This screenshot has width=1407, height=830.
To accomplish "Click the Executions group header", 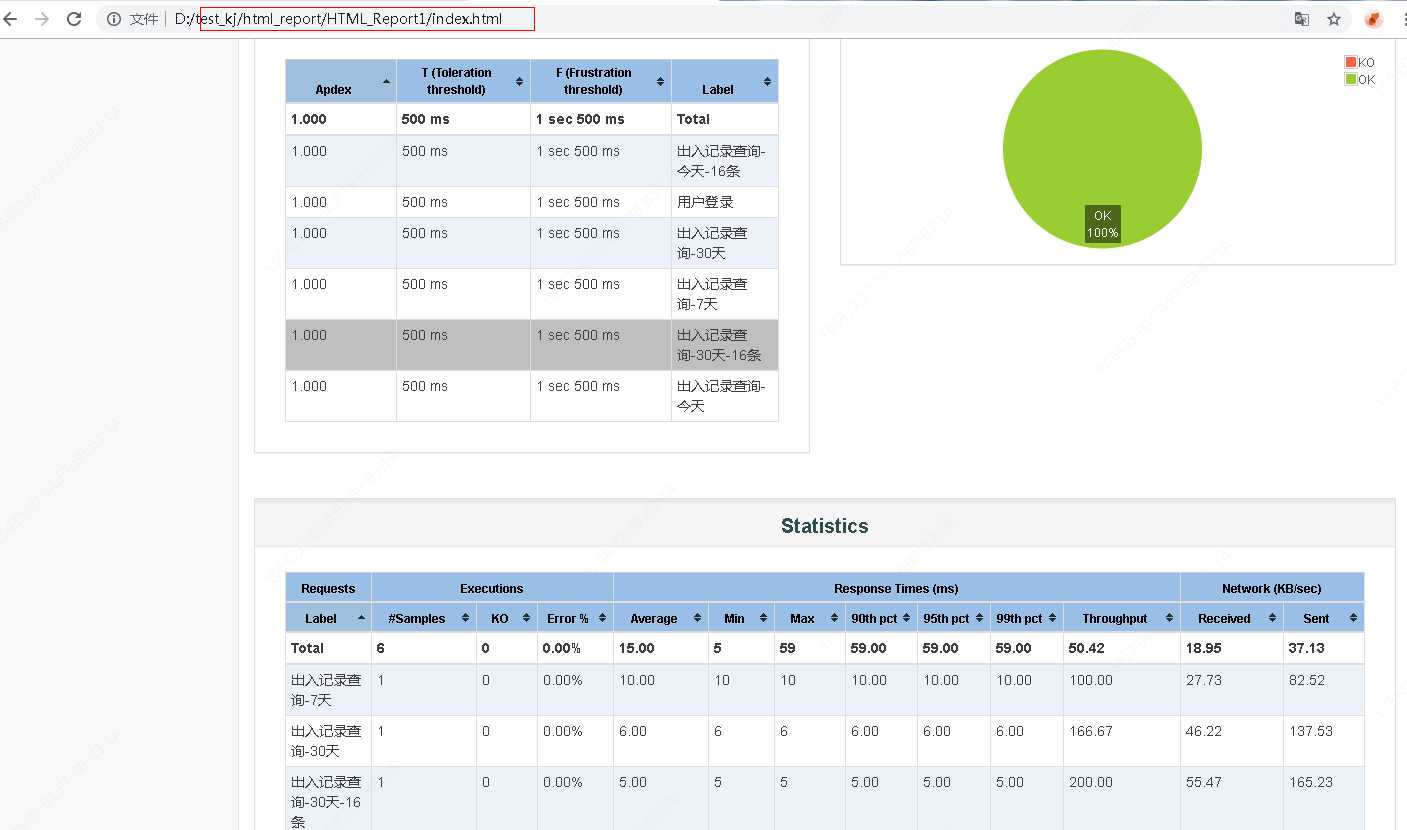I will click(492, 588).
